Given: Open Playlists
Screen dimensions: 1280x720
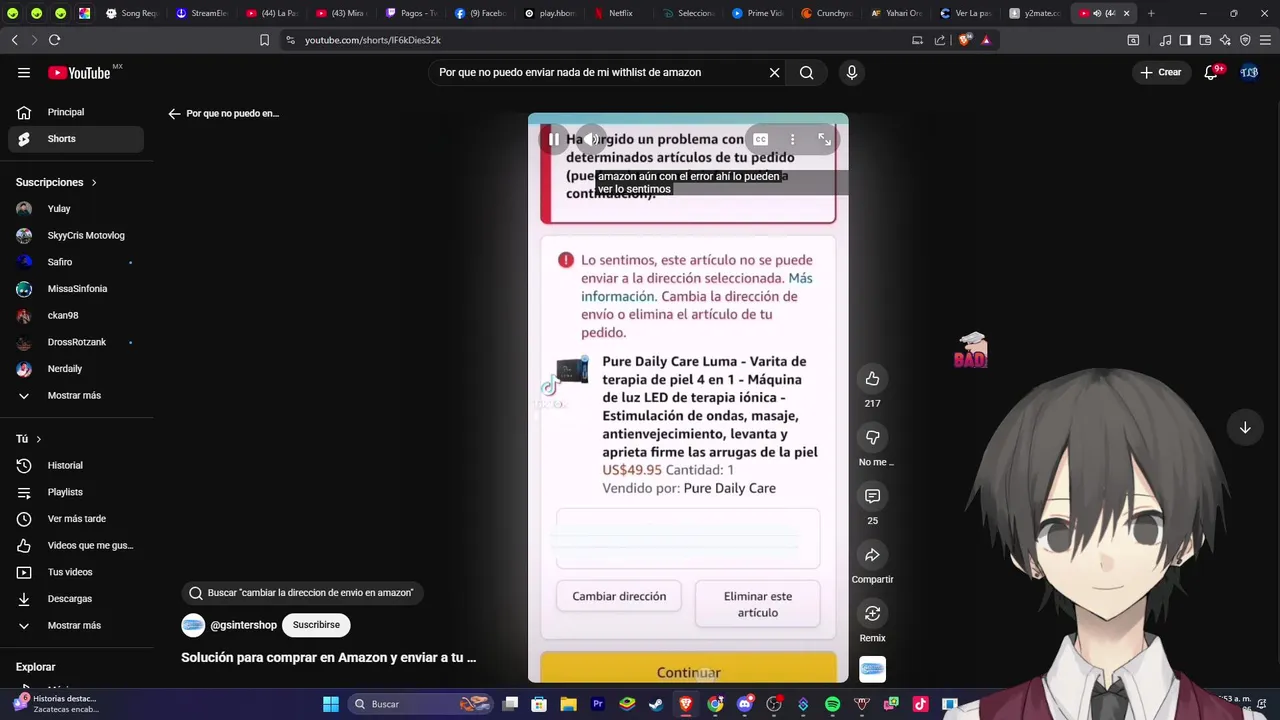Looking at the screenshot, I should point(76,492).
